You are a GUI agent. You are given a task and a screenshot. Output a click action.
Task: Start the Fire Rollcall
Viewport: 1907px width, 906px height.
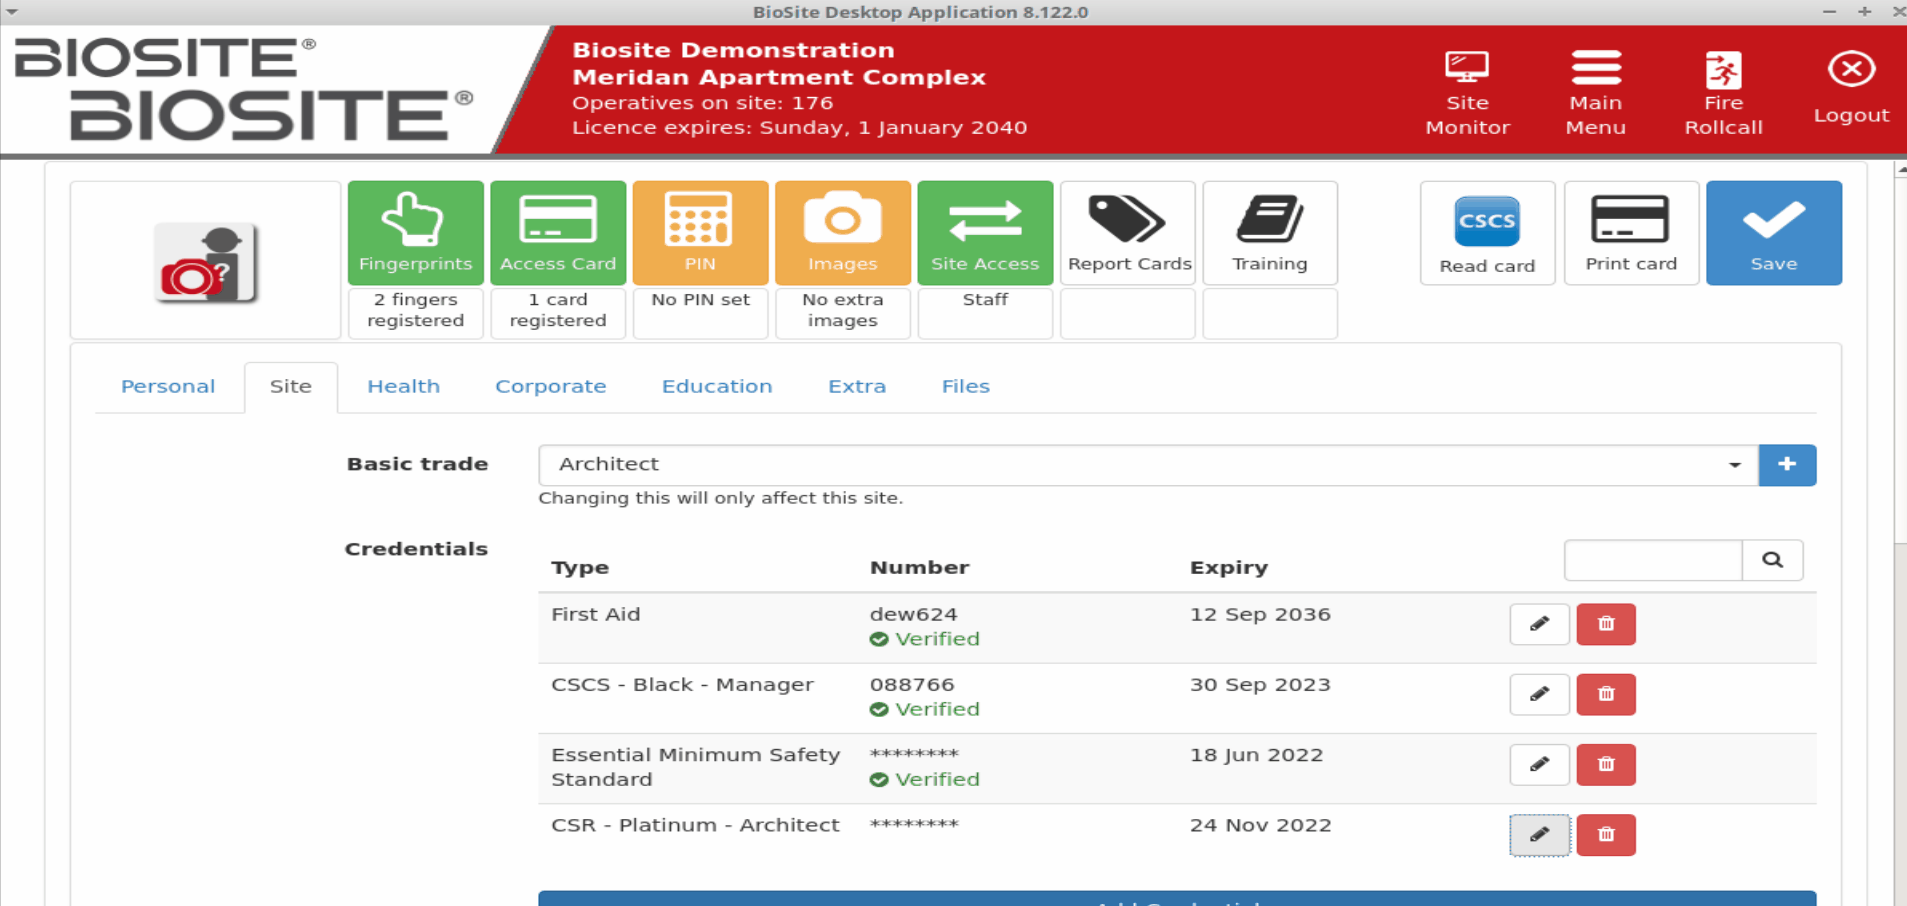[x=1723, y=92]
